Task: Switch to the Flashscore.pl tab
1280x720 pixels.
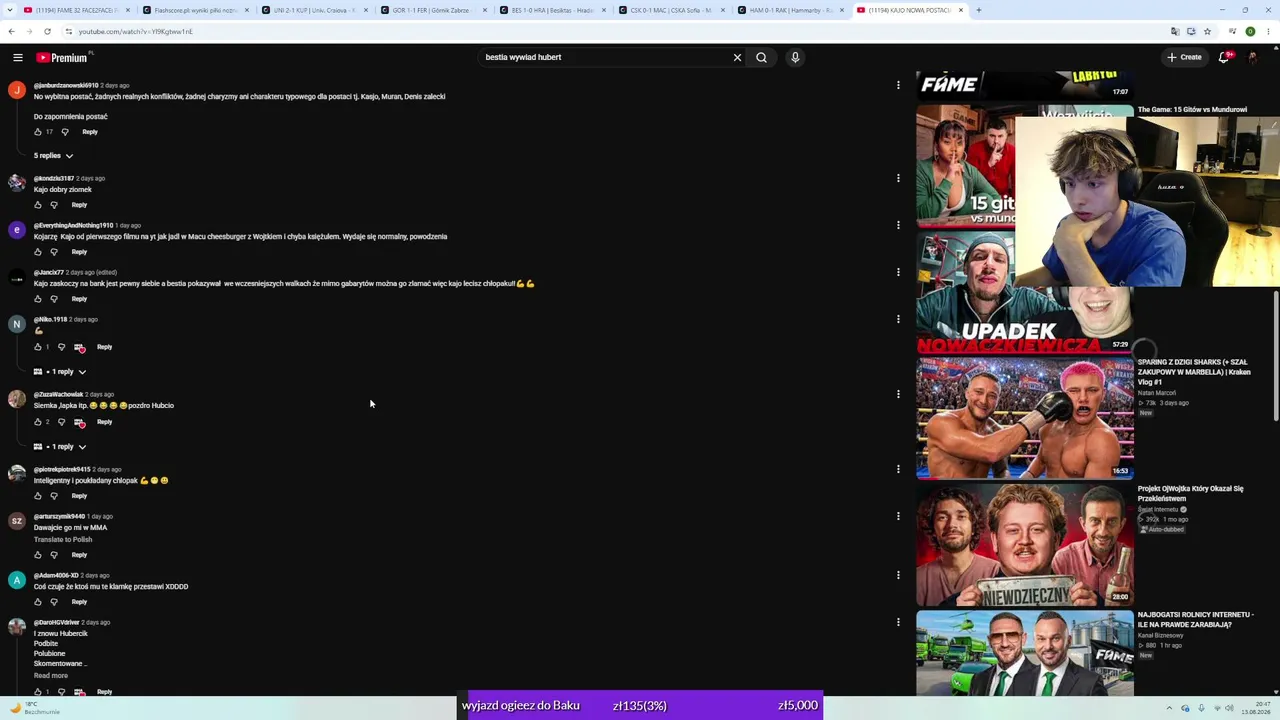Action: click(195, 10)
